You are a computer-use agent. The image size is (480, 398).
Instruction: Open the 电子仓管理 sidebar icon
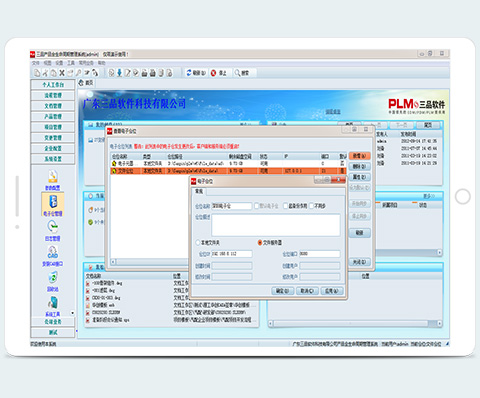pyautogui.click(x=53, y=205)
